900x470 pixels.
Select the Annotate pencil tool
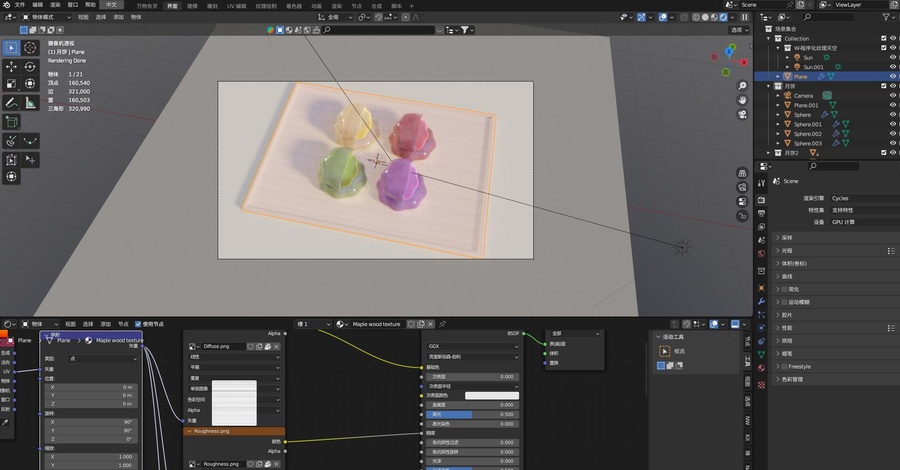[x=11, y=103]
